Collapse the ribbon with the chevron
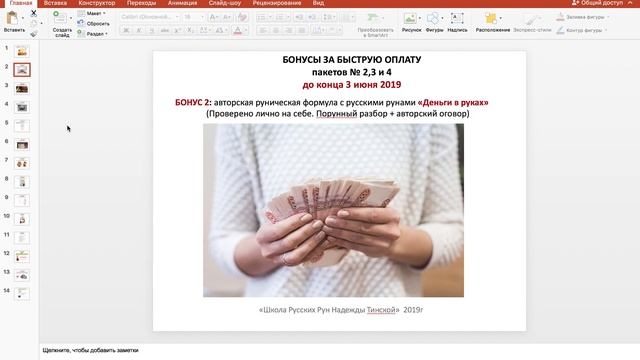Screen dimensions: 640x360 tap(630, 3)
